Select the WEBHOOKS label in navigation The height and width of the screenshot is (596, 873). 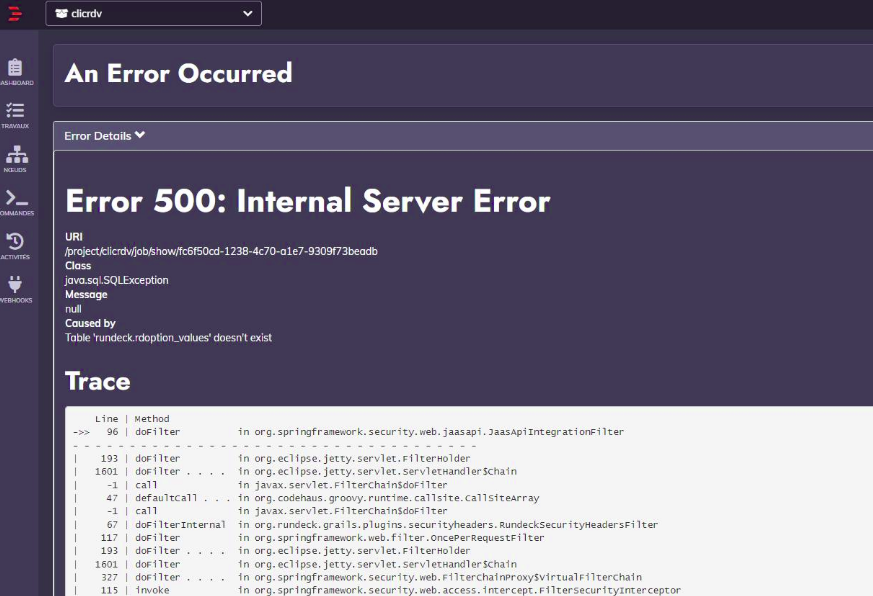pos(17,298)
